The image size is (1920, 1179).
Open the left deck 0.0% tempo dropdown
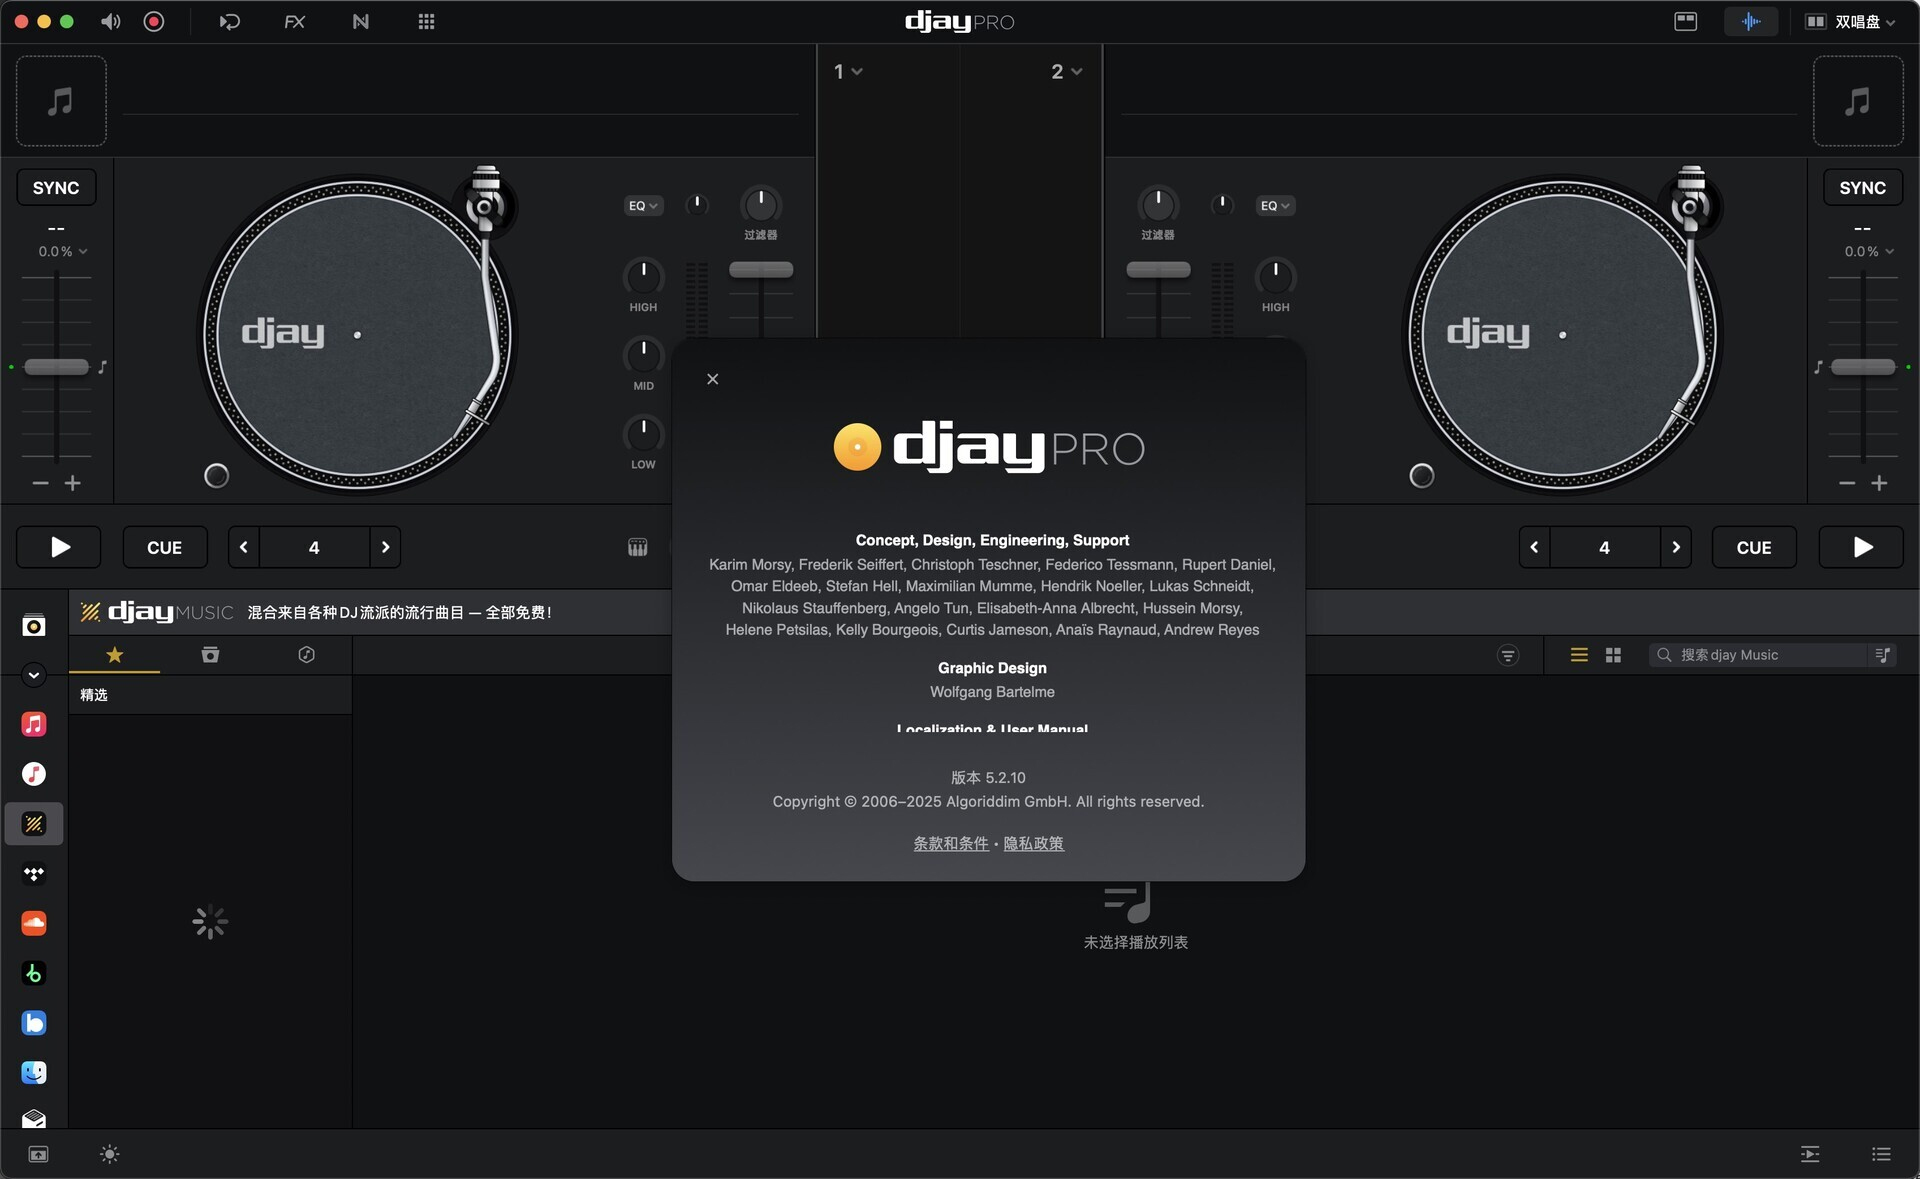[x=62, y=252]
